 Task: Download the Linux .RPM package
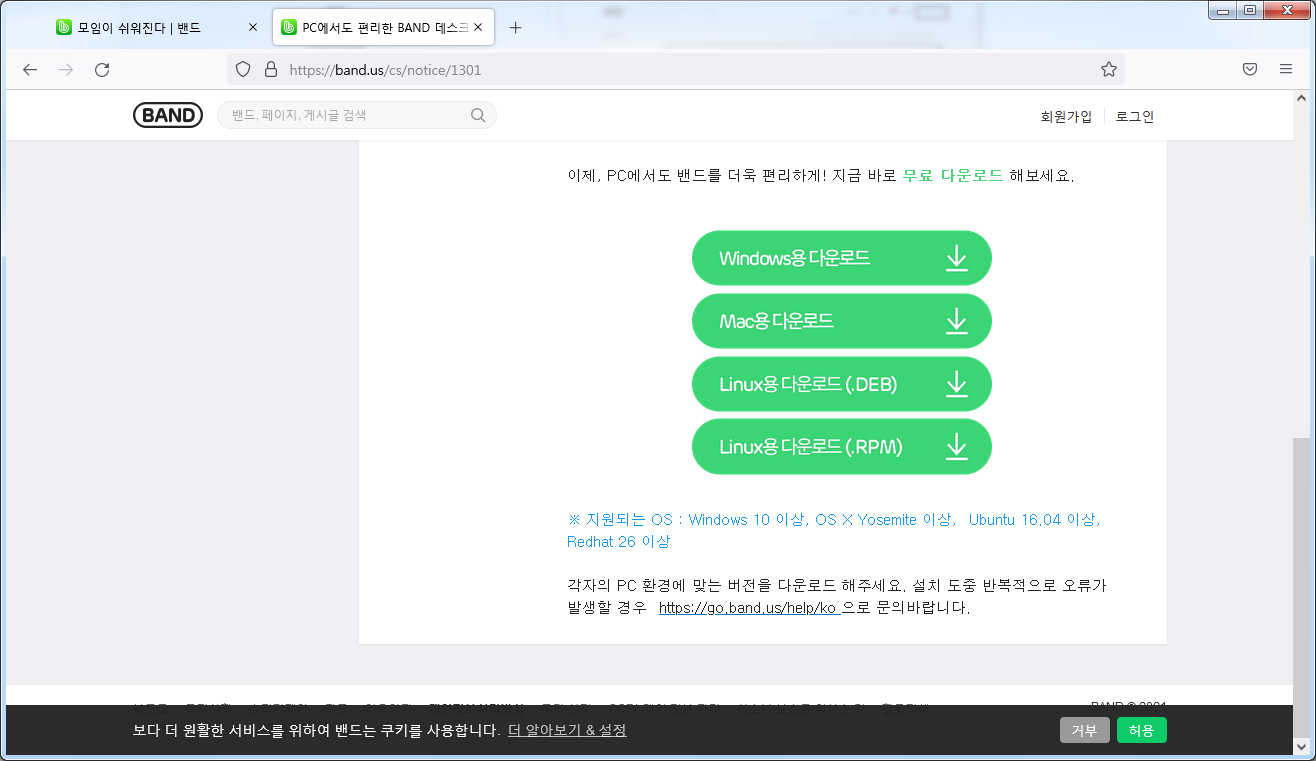pyautogui.click(x=842, y=446)
